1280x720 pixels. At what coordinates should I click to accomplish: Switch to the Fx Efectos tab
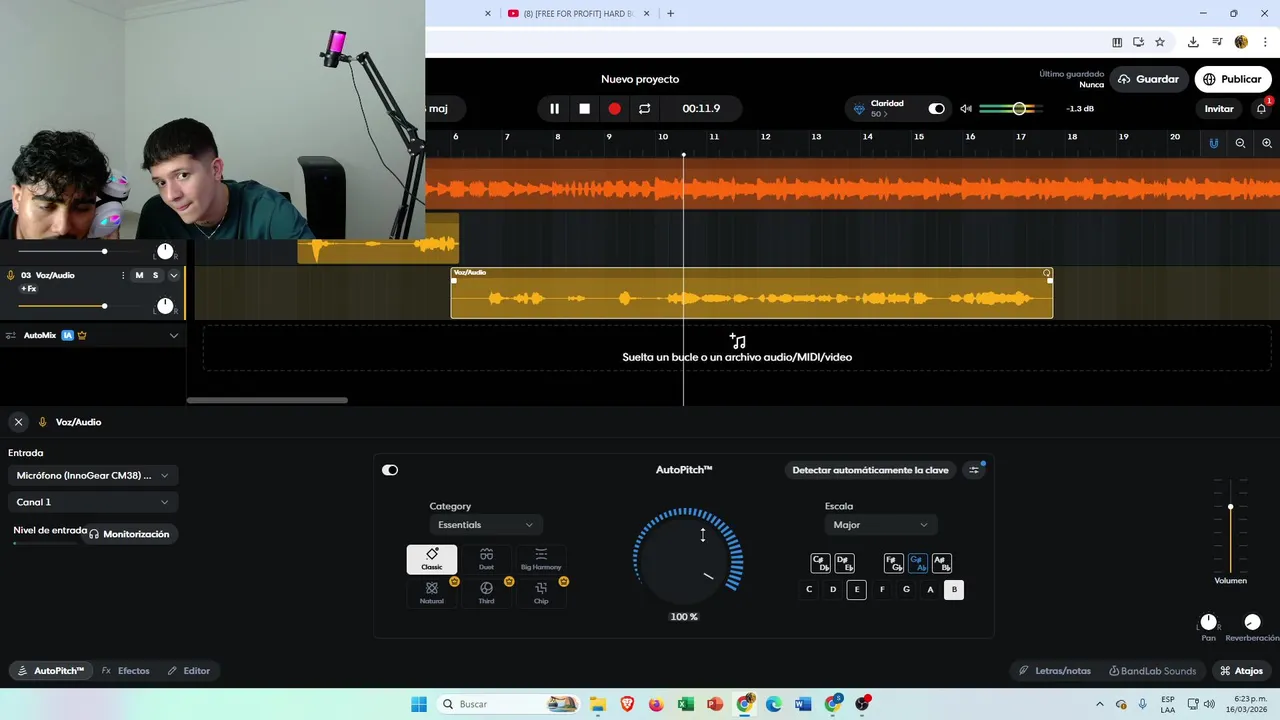(125, 671)
